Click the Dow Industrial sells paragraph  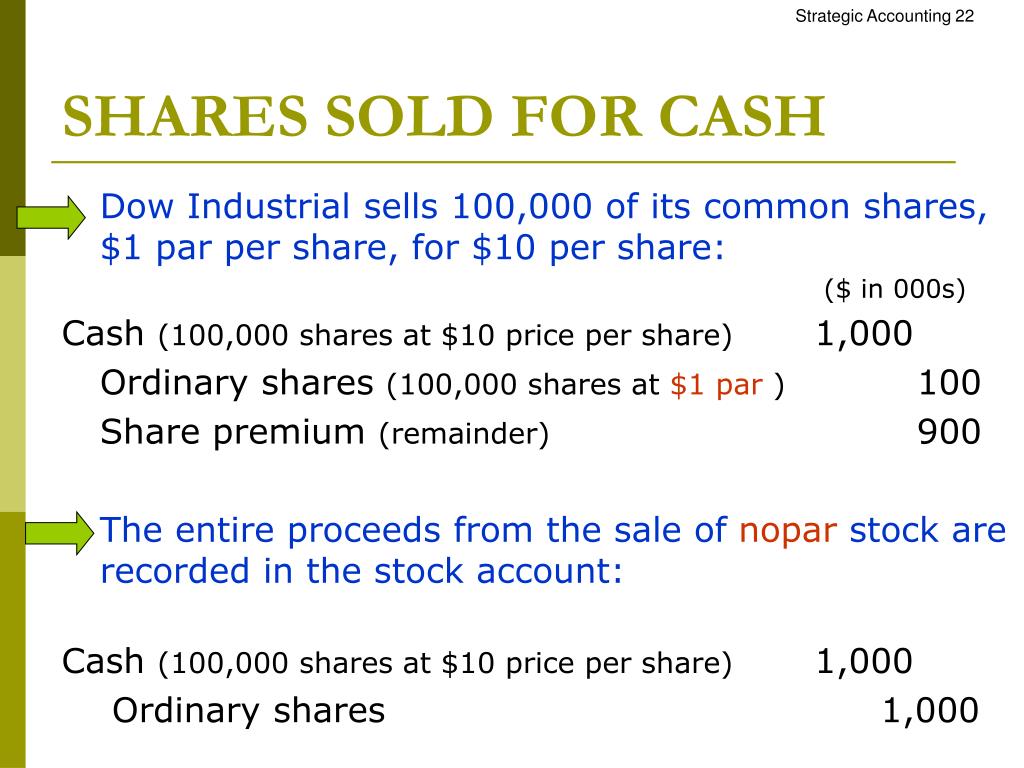[x=543, y=227]
